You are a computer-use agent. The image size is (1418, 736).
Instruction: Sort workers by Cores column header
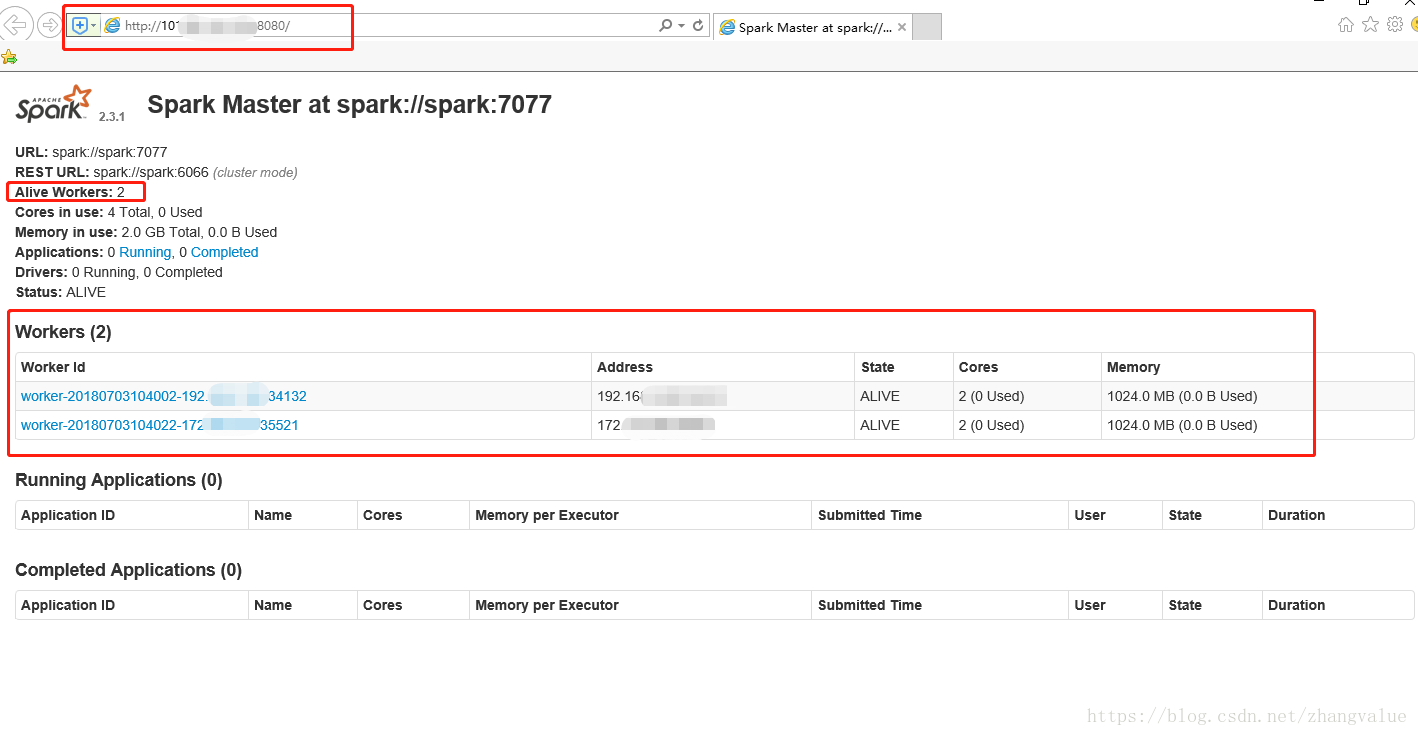[978, 367]
